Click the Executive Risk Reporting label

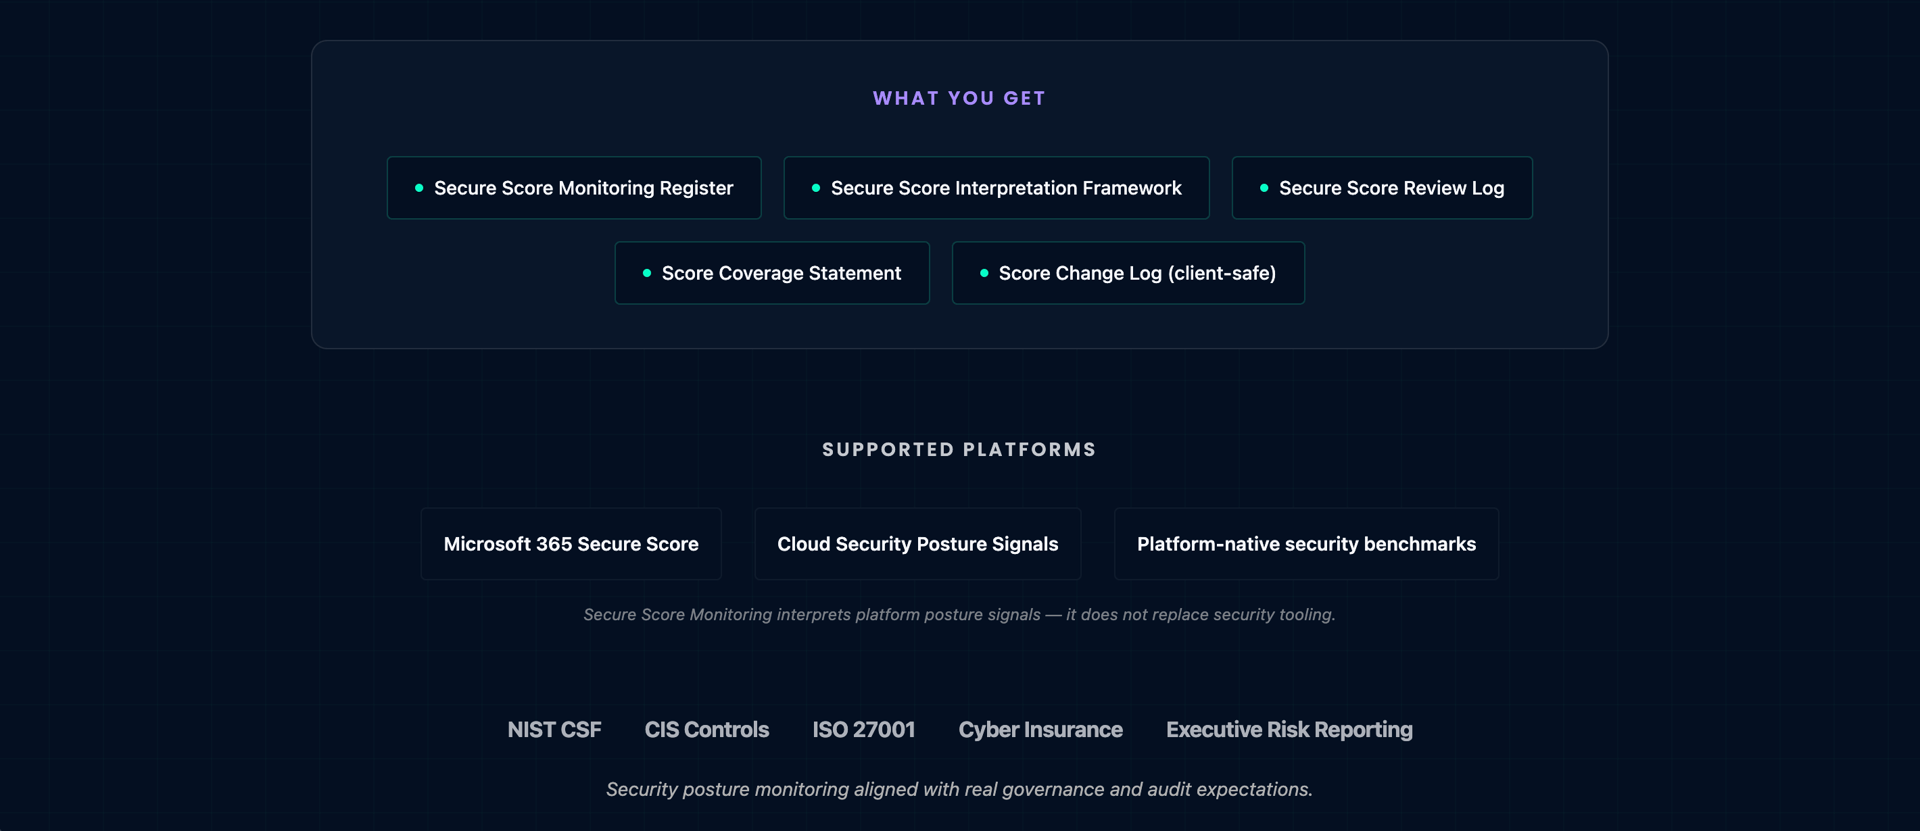[1289, 730]
